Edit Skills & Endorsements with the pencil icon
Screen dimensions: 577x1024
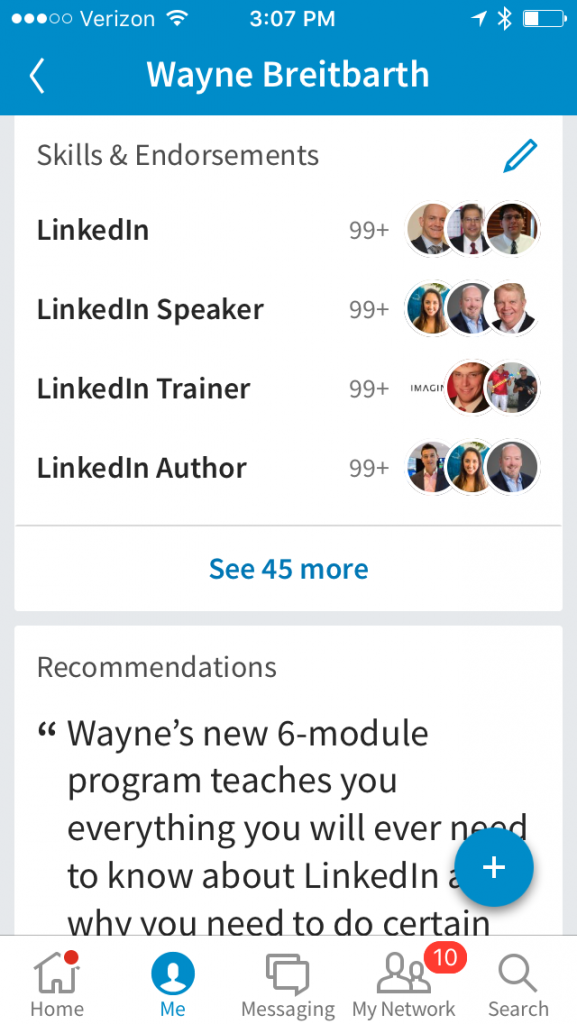click(x=519, y=155)
